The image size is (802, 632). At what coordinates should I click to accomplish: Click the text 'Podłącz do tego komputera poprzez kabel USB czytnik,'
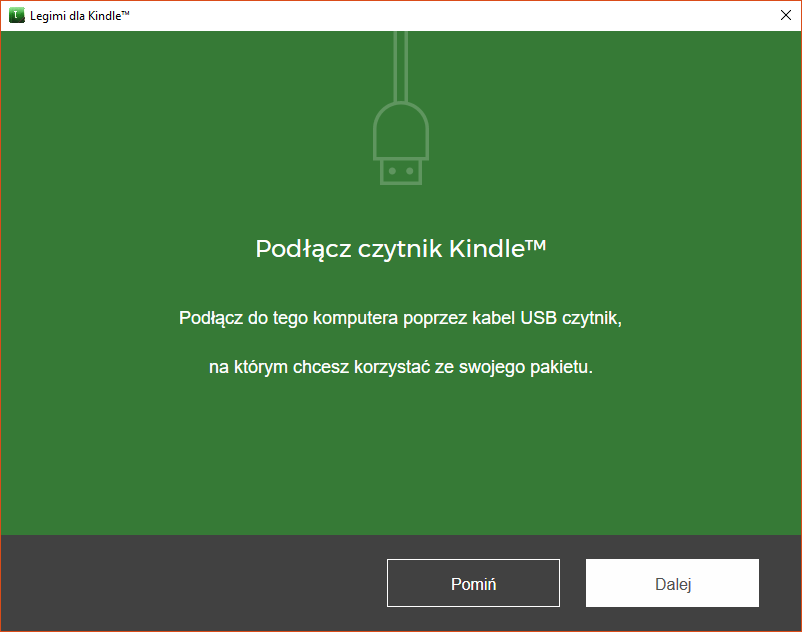pos(400,318)
